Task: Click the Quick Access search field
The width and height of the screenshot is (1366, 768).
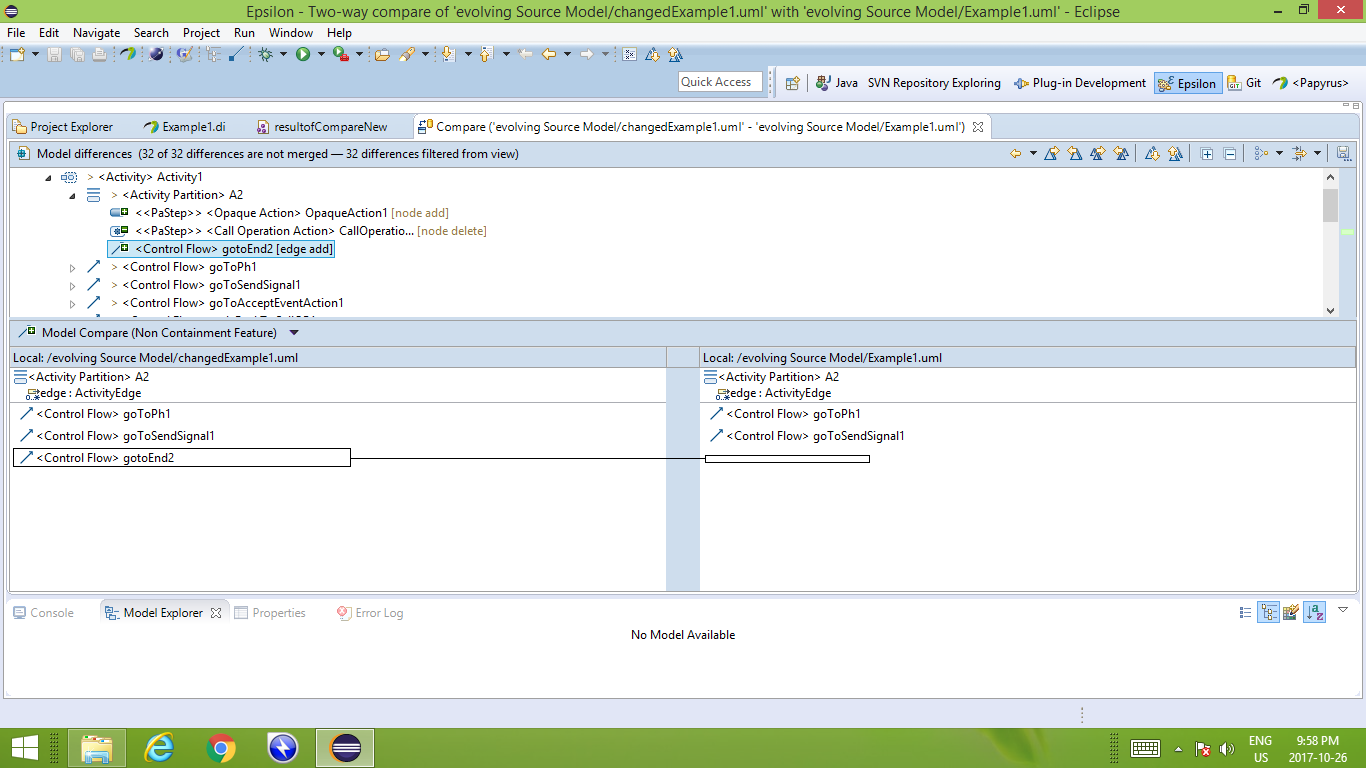Action: point(720,82)
